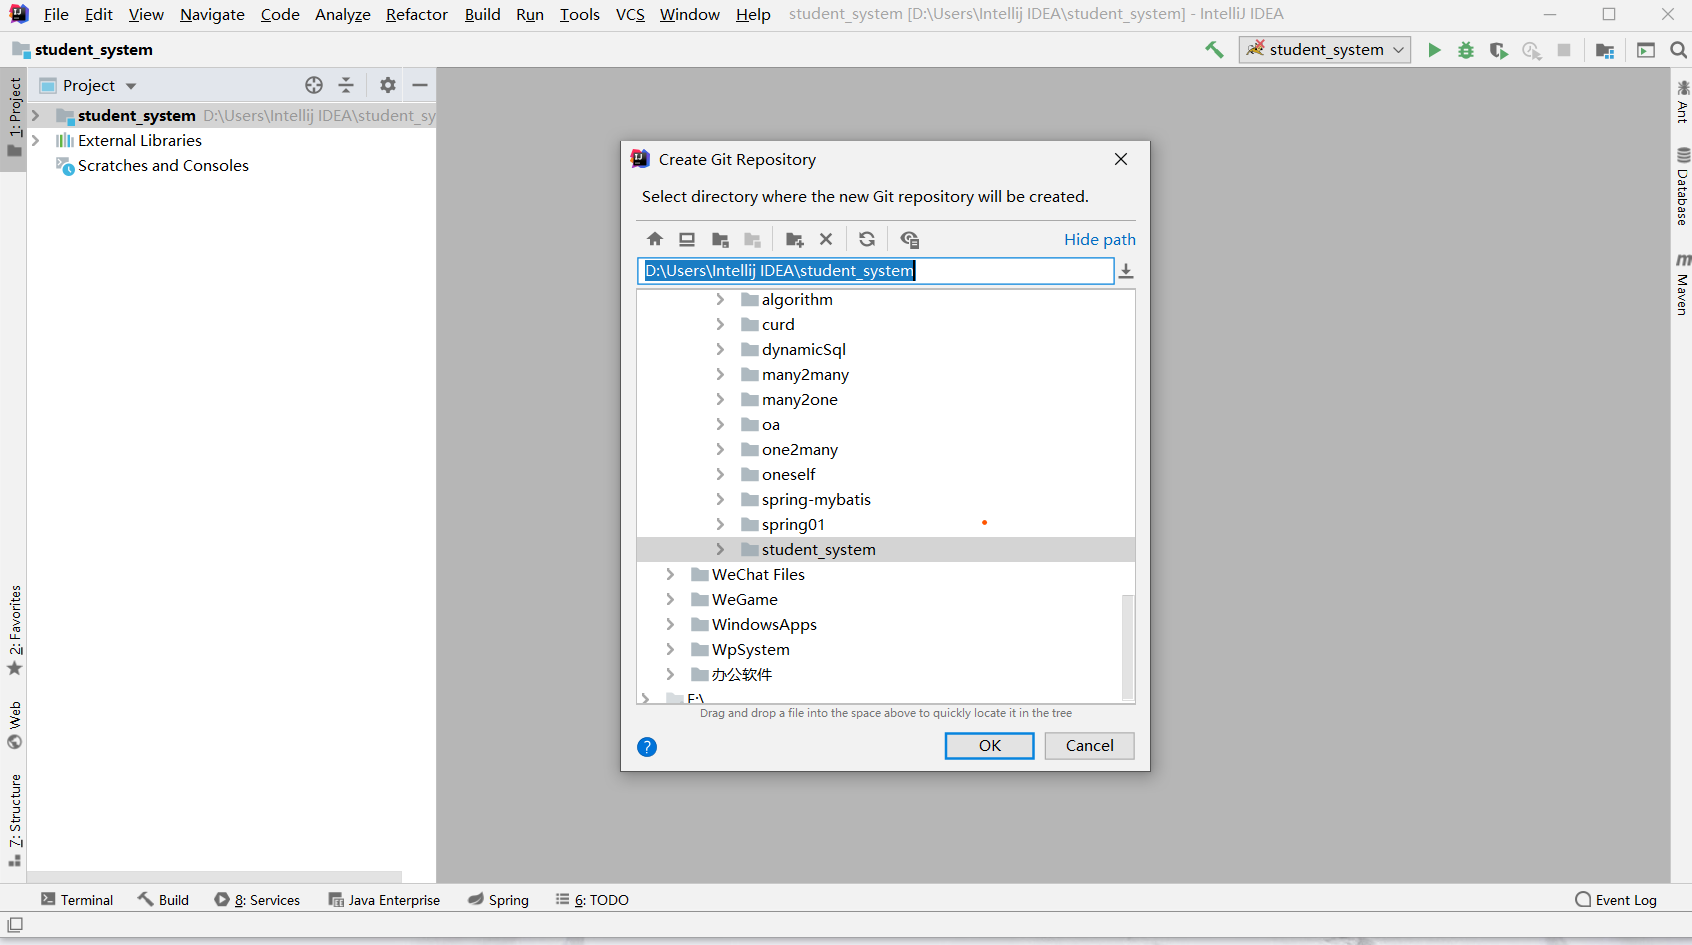The height and width of the screenshot is (945, 1692).
Task: Open TODO tool window
Action: tap(592, 900)
